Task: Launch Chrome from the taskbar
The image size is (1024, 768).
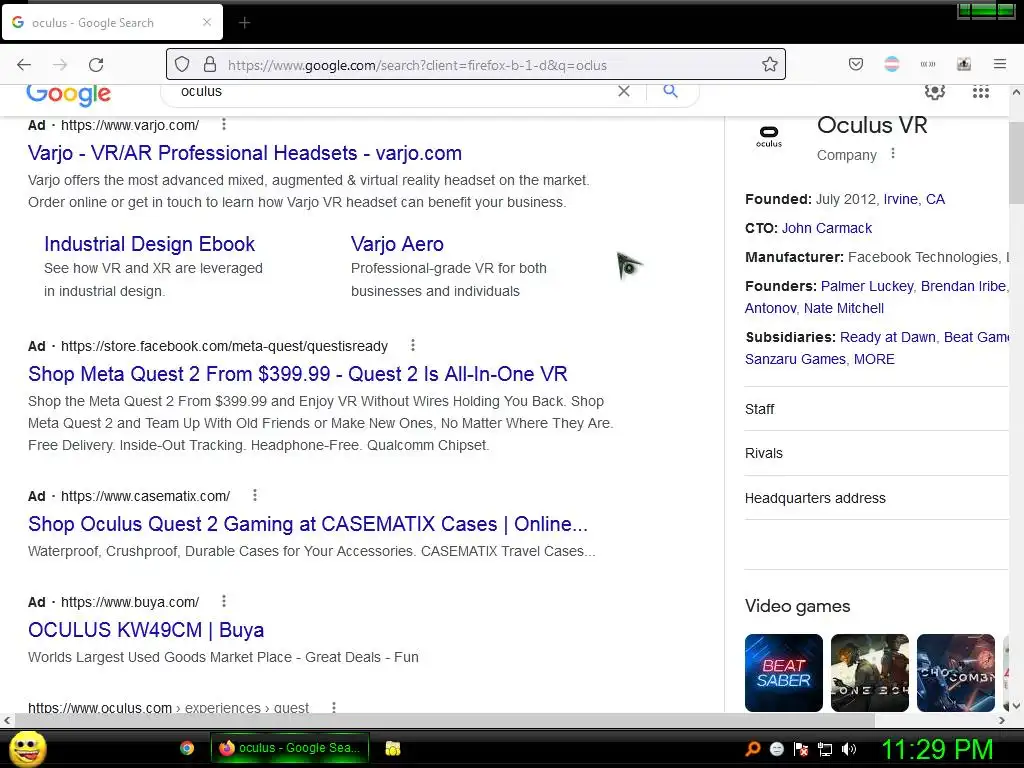Action: pos(187,748)
